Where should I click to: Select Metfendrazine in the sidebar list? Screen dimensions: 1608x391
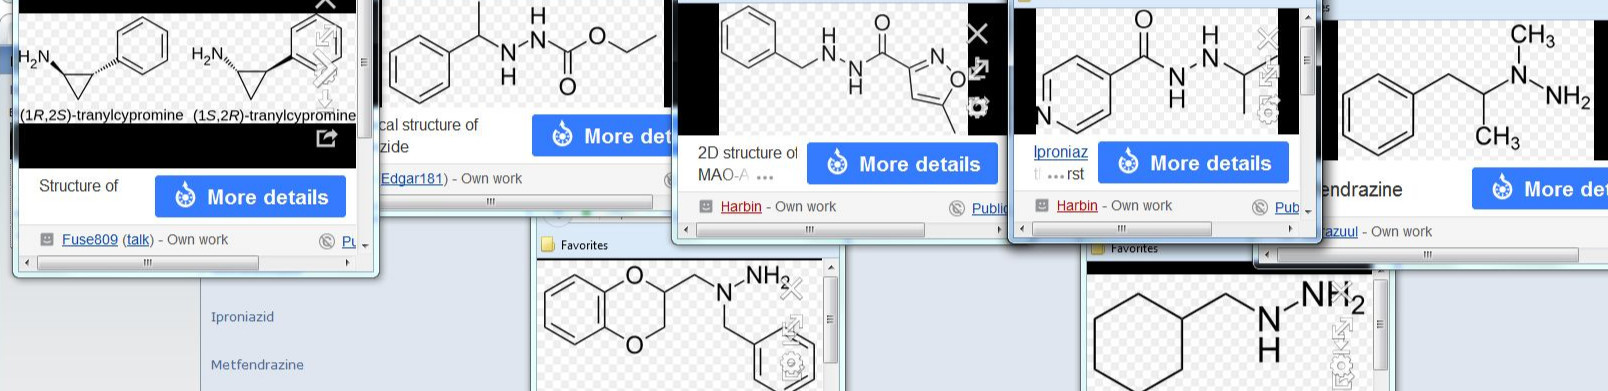[257, 365]
